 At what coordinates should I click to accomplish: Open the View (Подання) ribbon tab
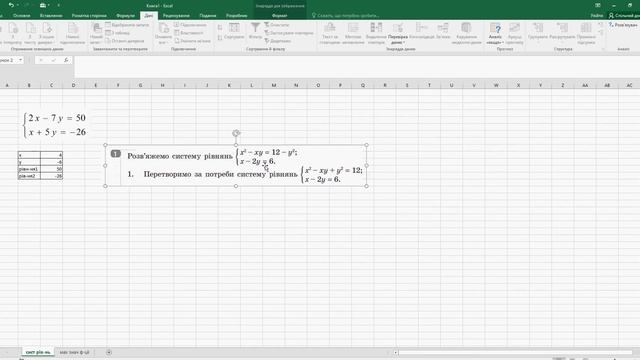point(208,16)
